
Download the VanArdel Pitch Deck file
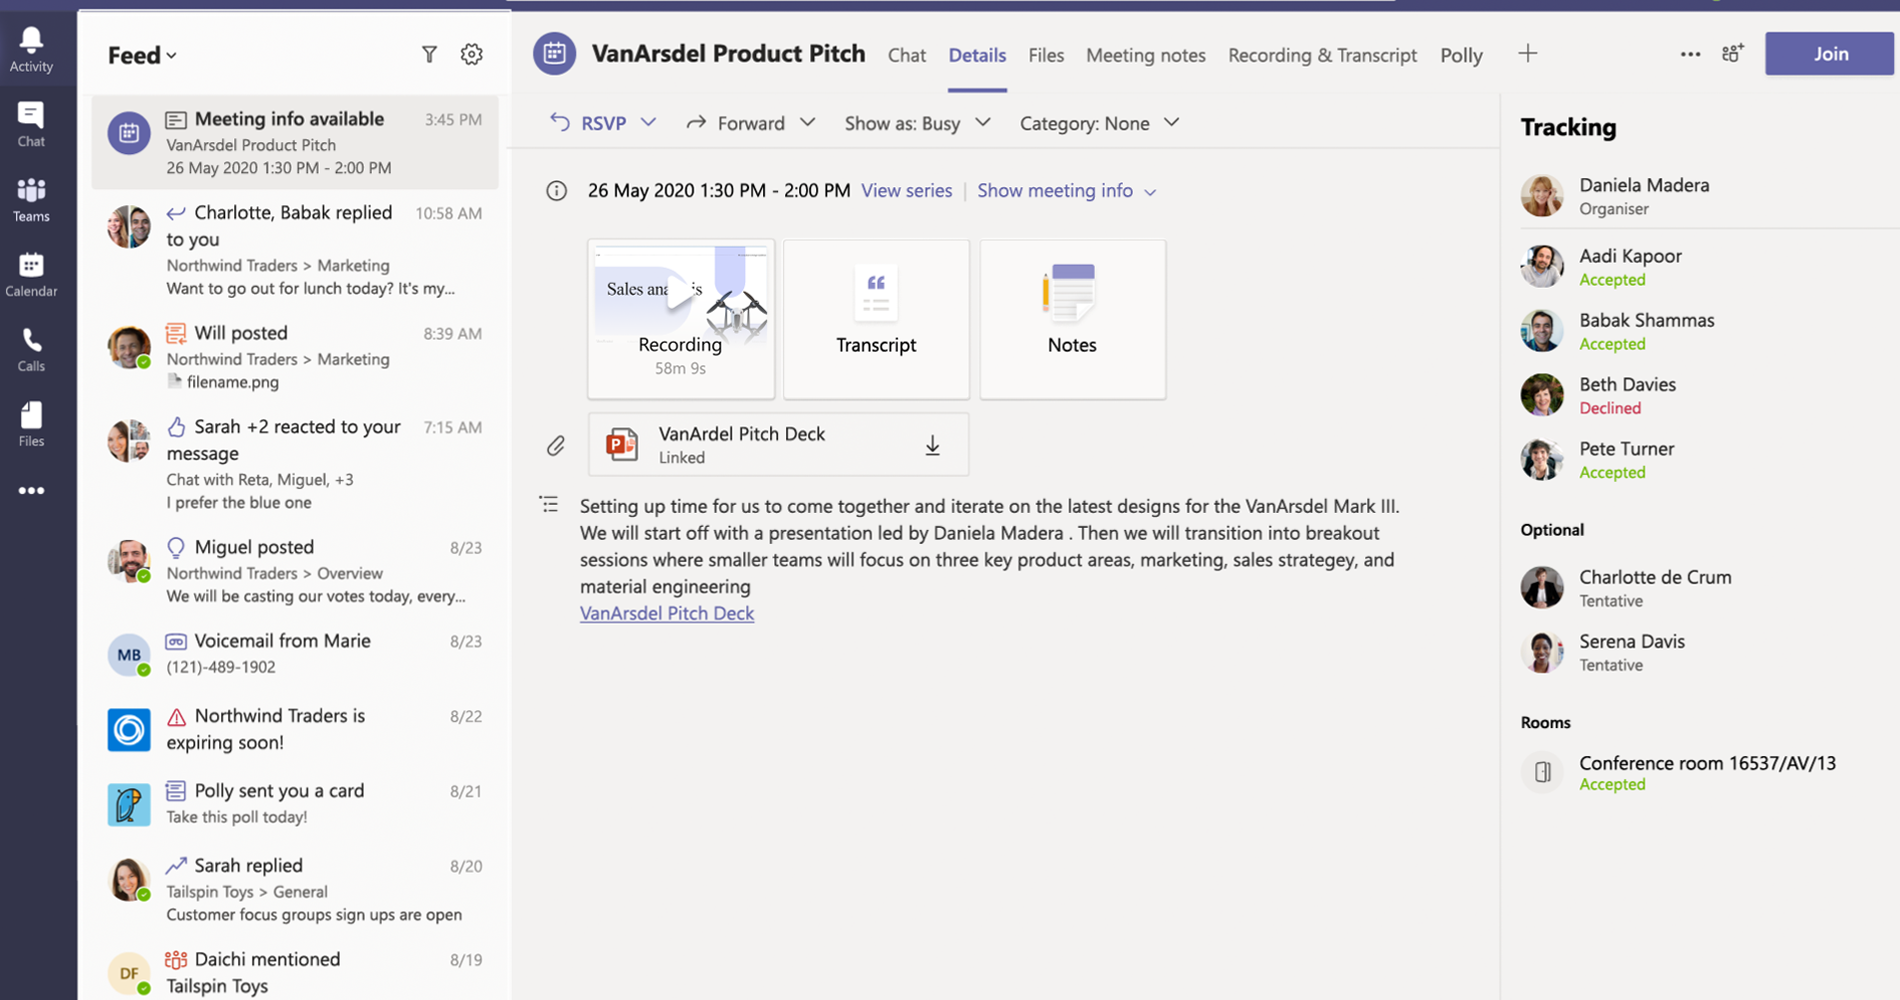click(x=932, y=445)
